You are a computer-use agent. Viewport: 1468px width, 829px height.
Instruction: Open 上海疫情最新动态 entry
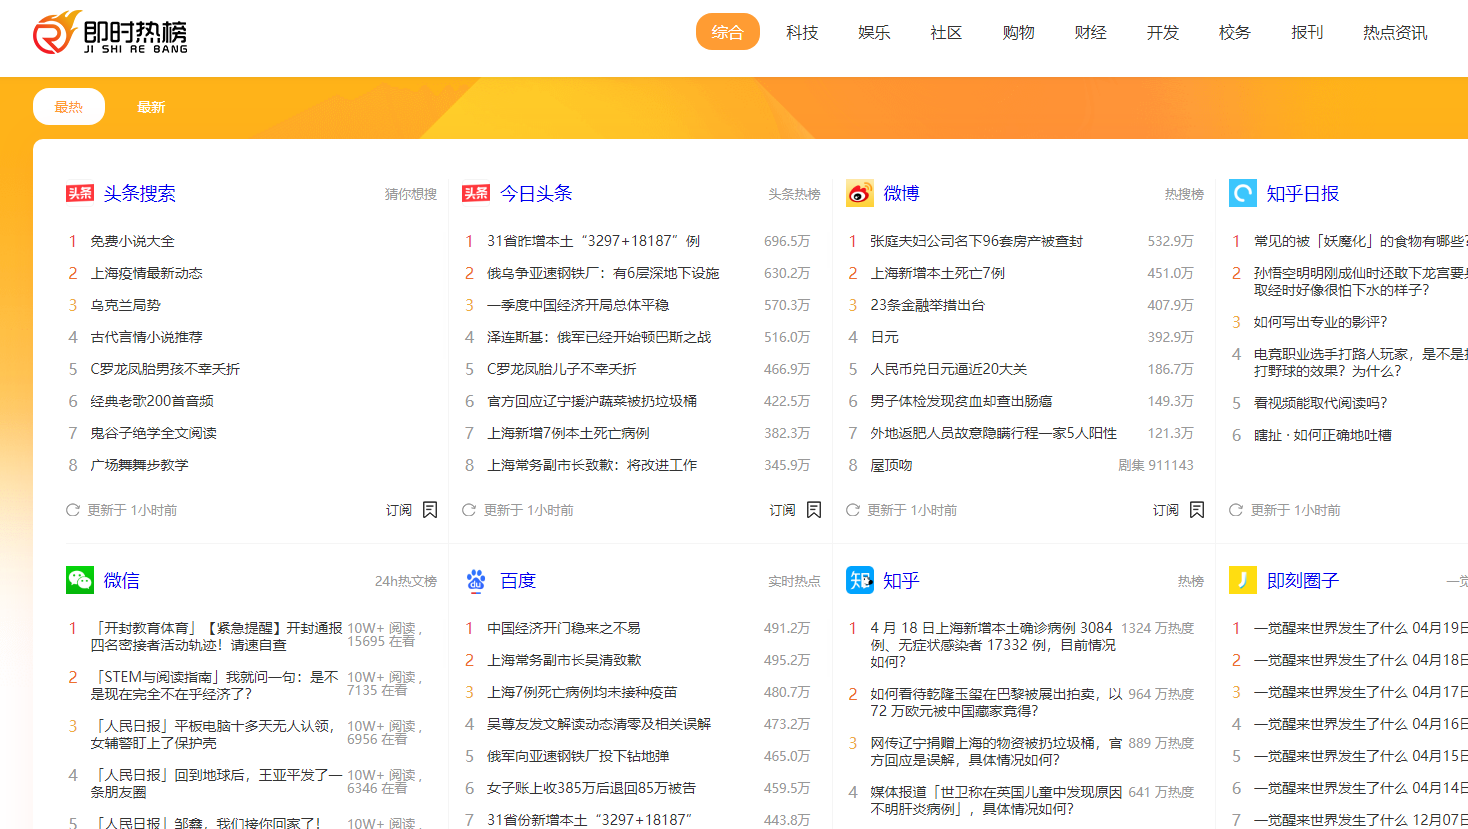coord(147,273)
